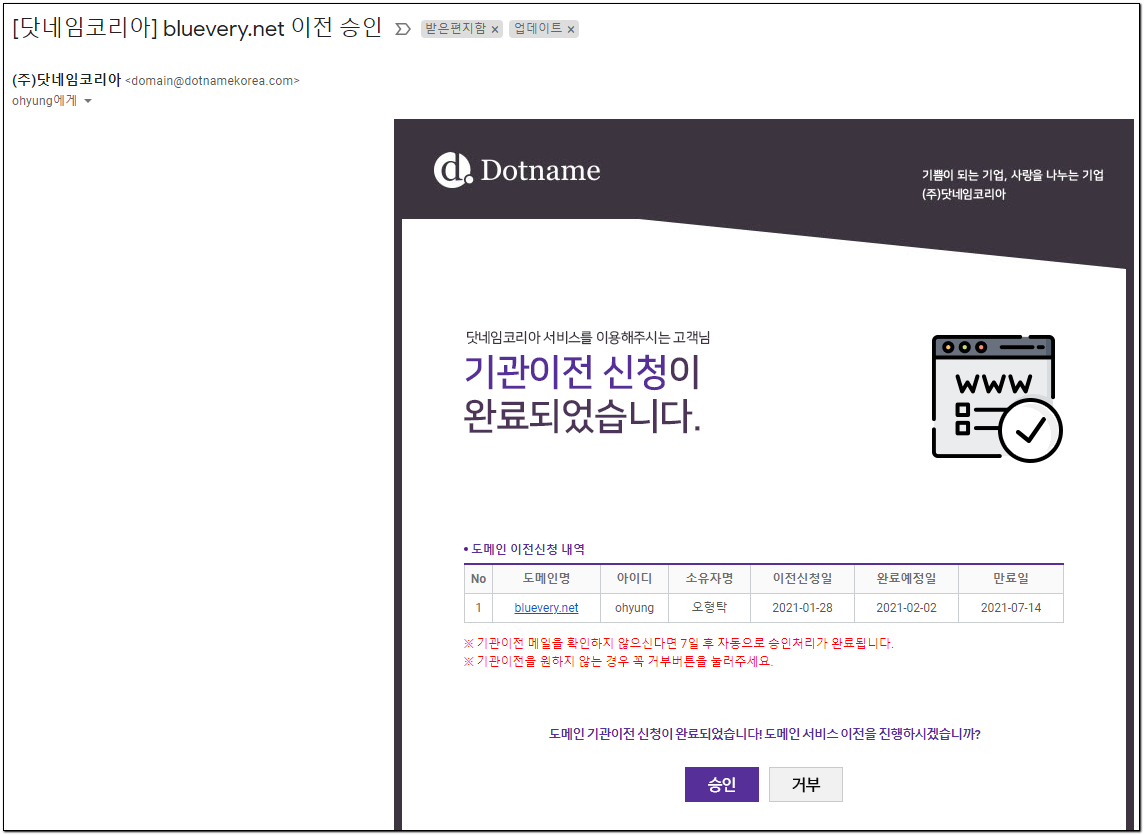Click the 아이디 column header

click(x=634, y=579)
